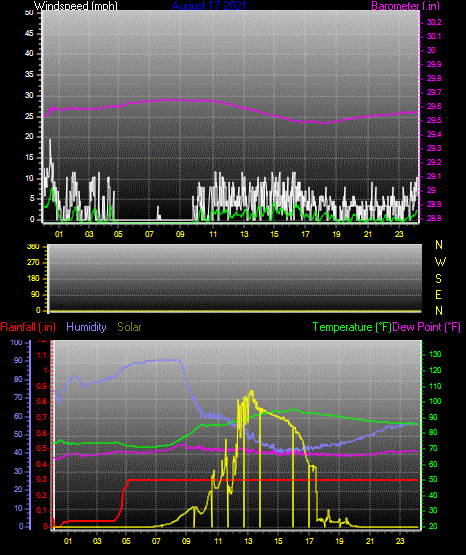Click the '25' windspeed axis value

[x=29, y=116]
